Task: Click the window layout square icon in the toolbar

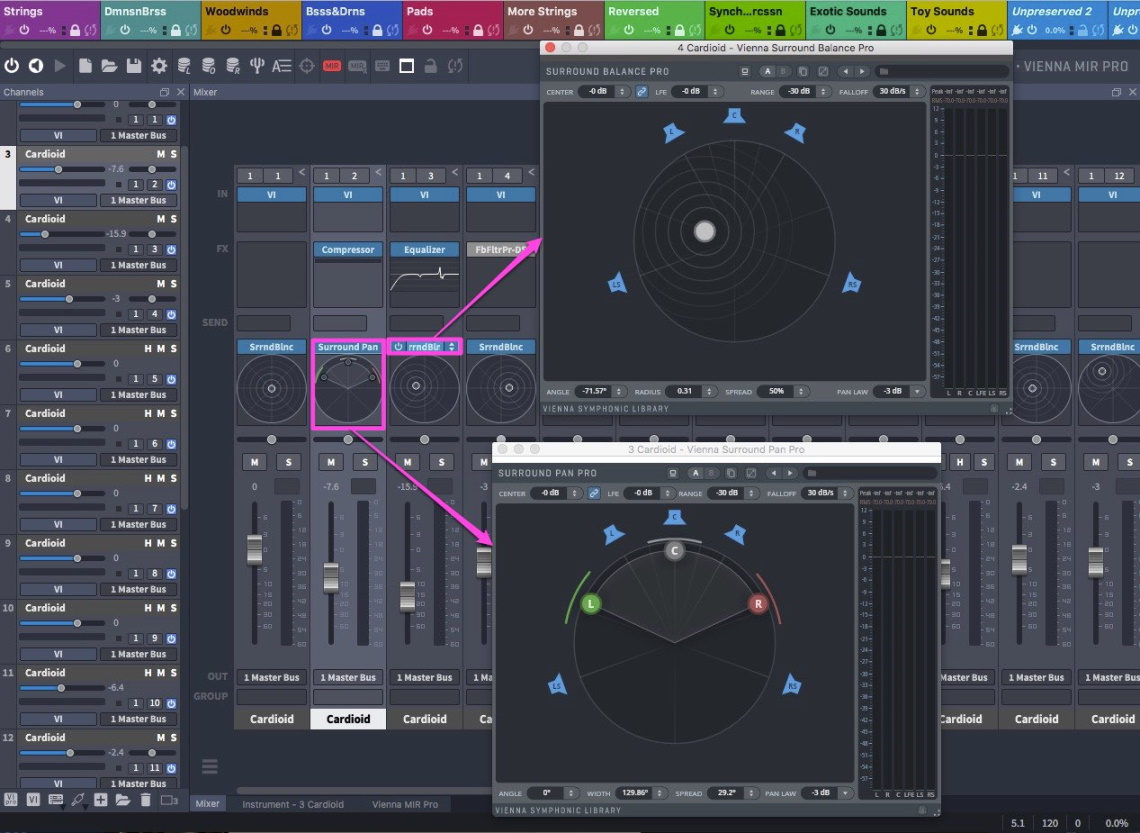Action: point(406,66)
